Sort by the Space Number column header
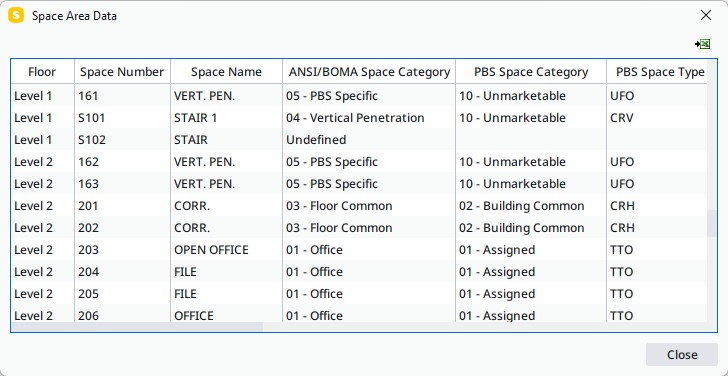 122,72
